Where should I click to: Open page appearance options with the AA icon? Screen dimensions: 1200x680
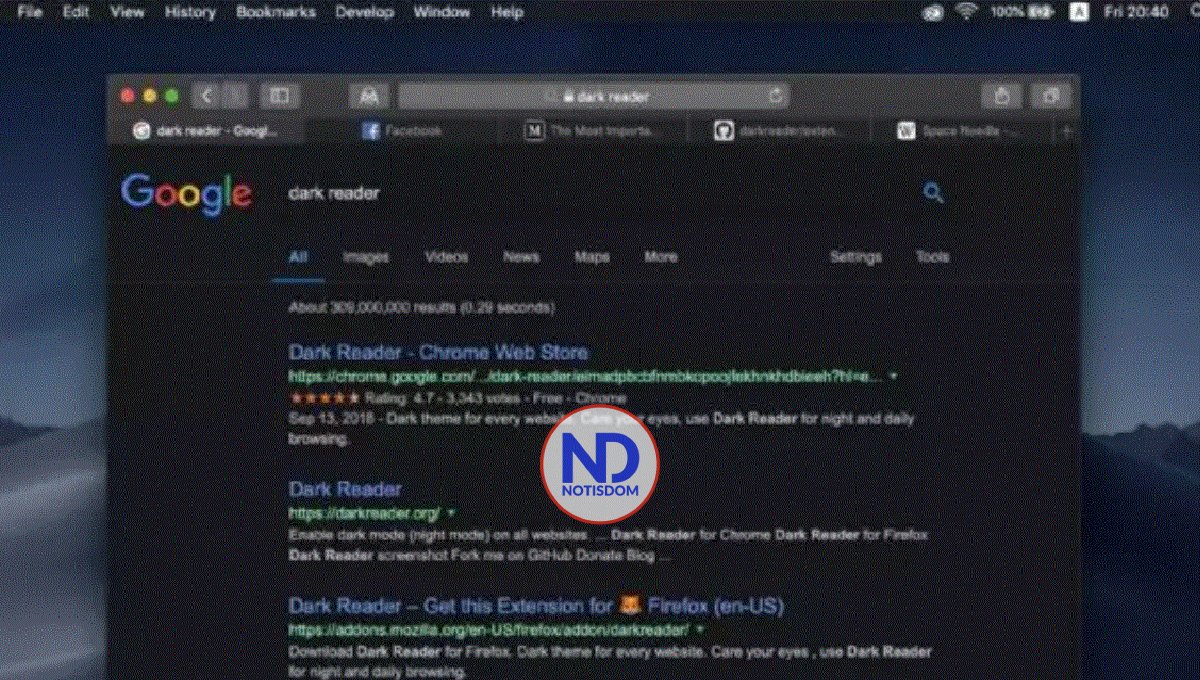(x=368, y=95)
